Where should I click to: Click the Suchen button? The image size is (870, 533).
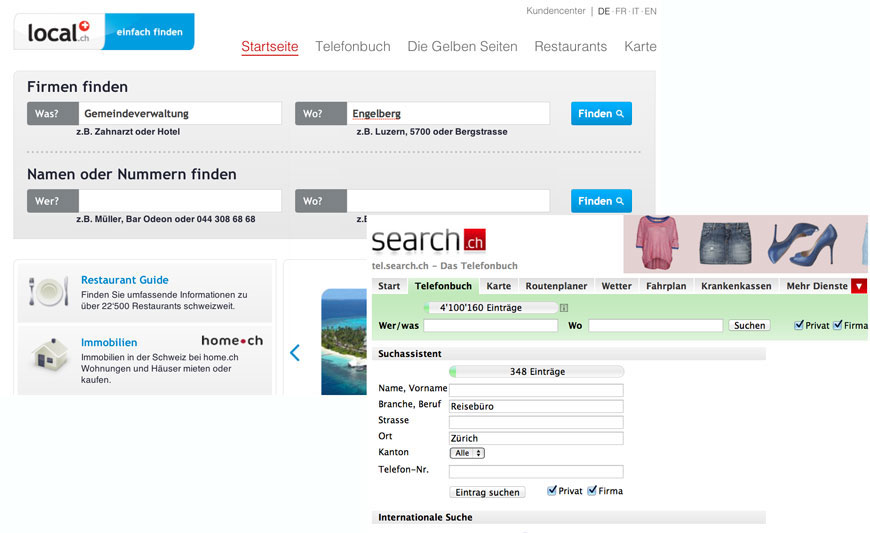[x=750, y=326]
